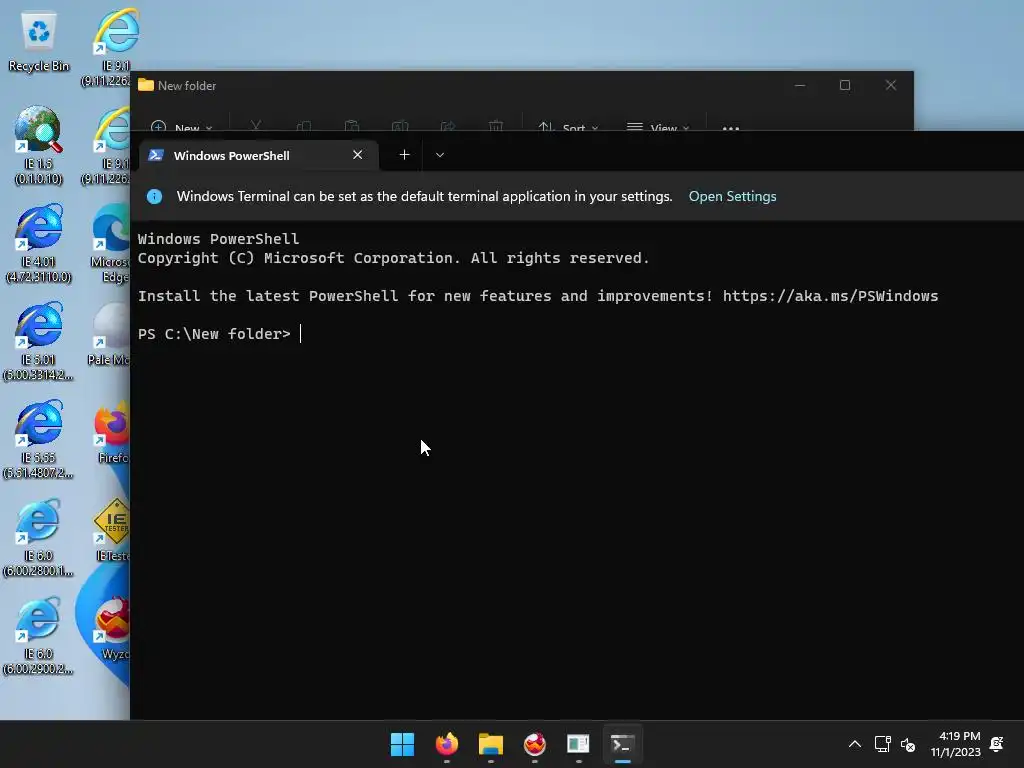Open the clock showing 4:19 PM
The image size is (1024, 768).
click(x=956, y=744)
